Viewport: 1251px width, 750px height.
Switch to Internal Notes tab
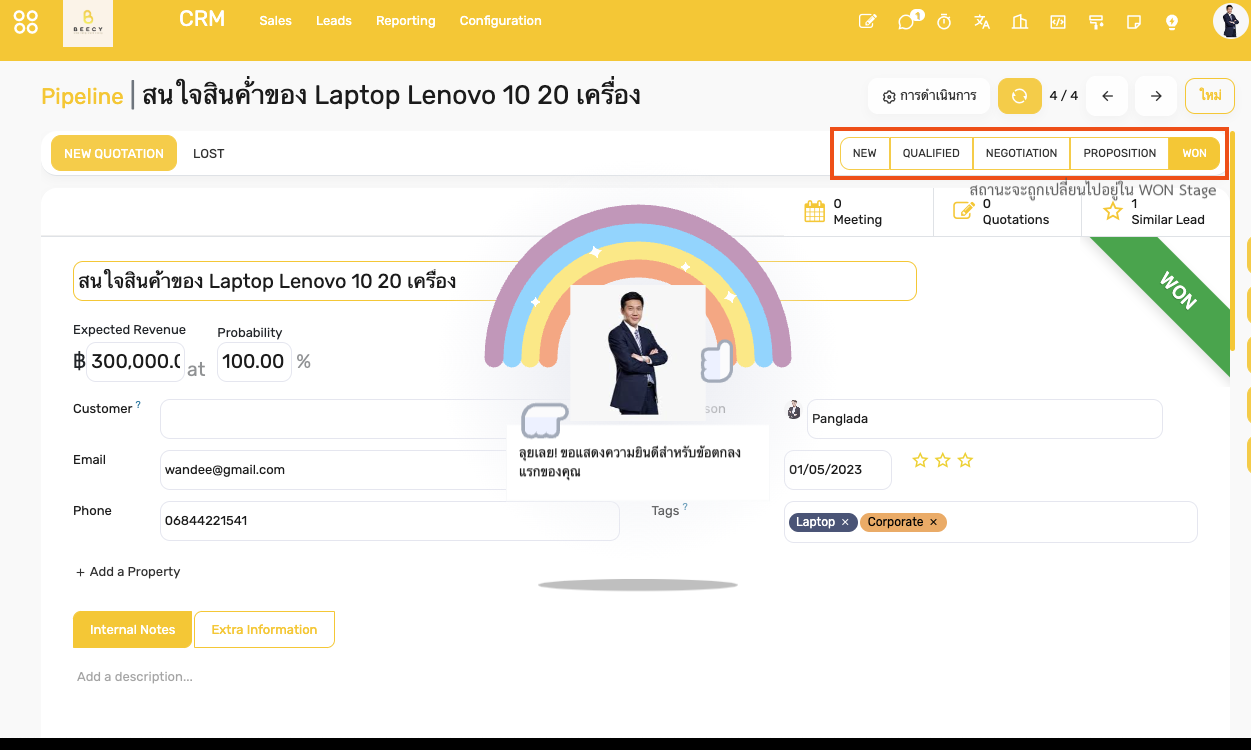[x=133, y=630]
